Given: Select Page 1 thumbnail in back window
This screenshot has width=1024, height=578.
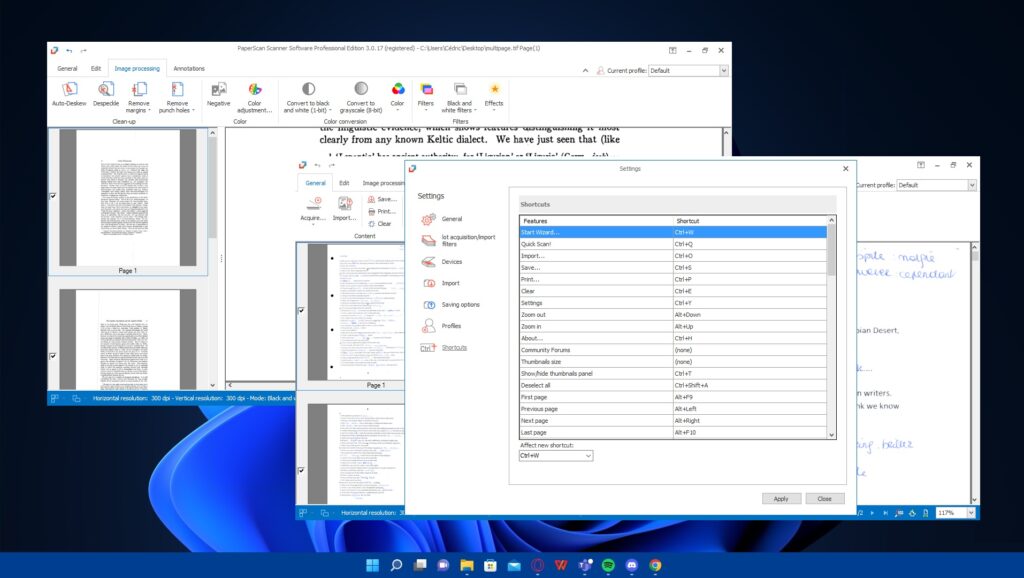Looking at the screenshot, I should [x=128, y=201].
